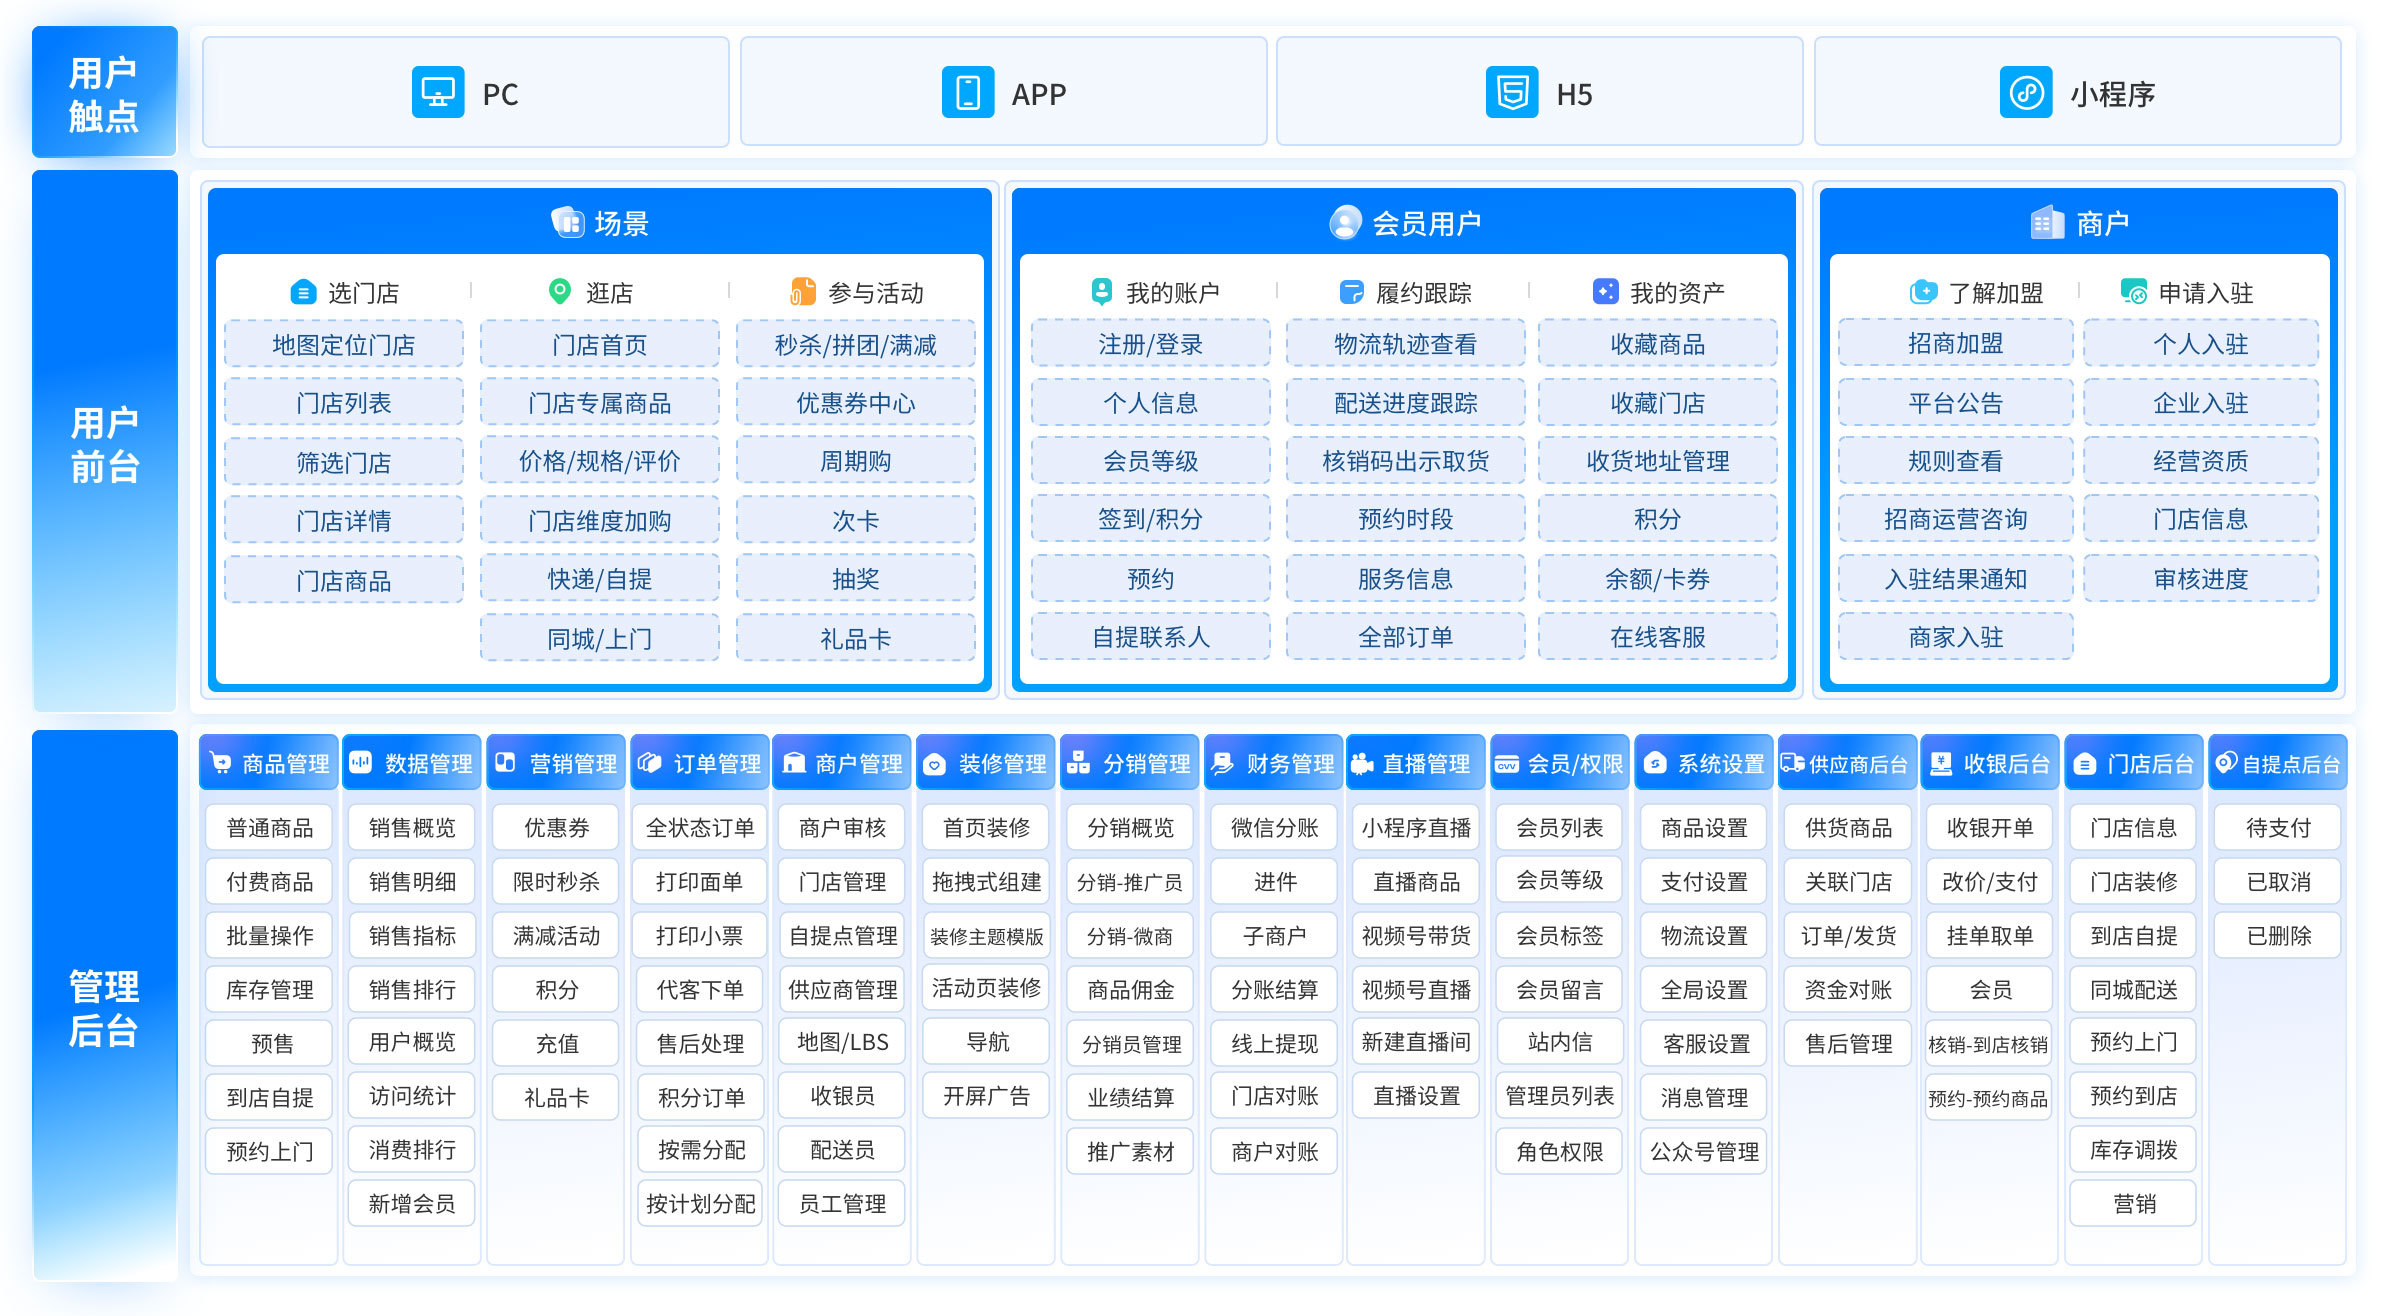Screen dimensions: 2400x1316
Task: Click 公众号管理 under 系统设置
Action: 1705,1151
